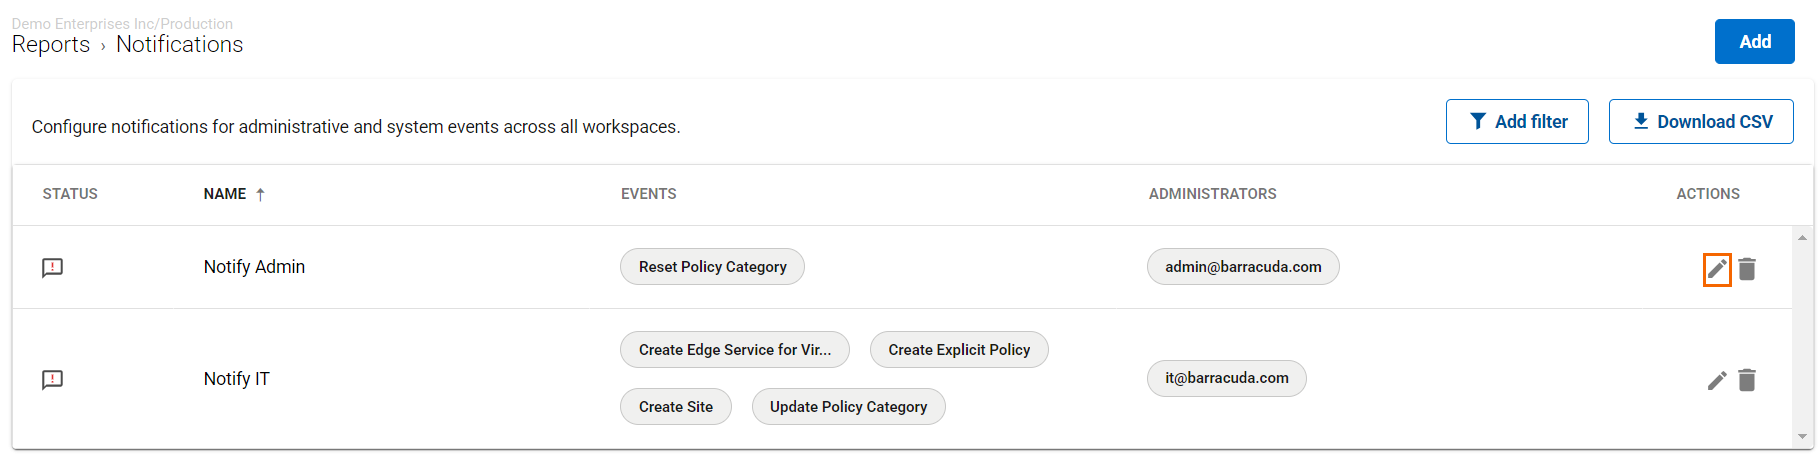Click Notify Admin status icon
The image size is (1820, 454).
52,268
